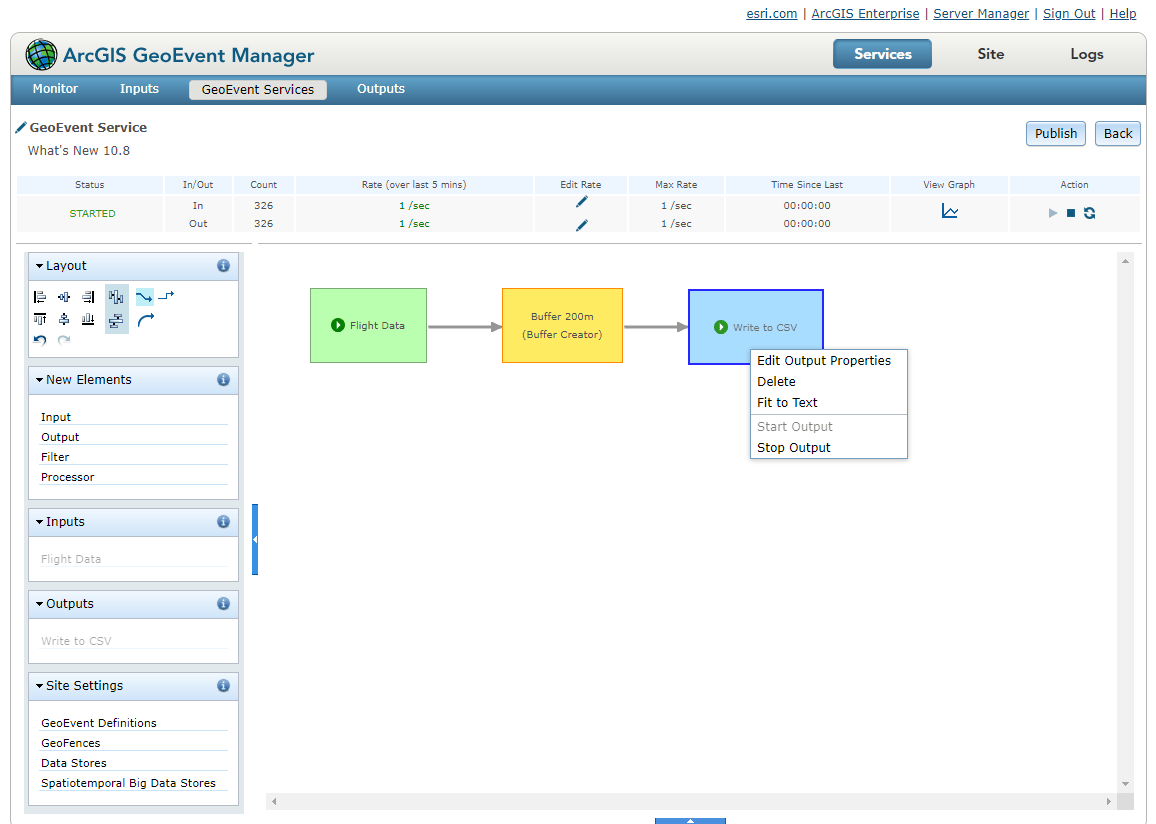Collapse the Inputs panel
1156x824 pixels.
[x=37, y=521]
